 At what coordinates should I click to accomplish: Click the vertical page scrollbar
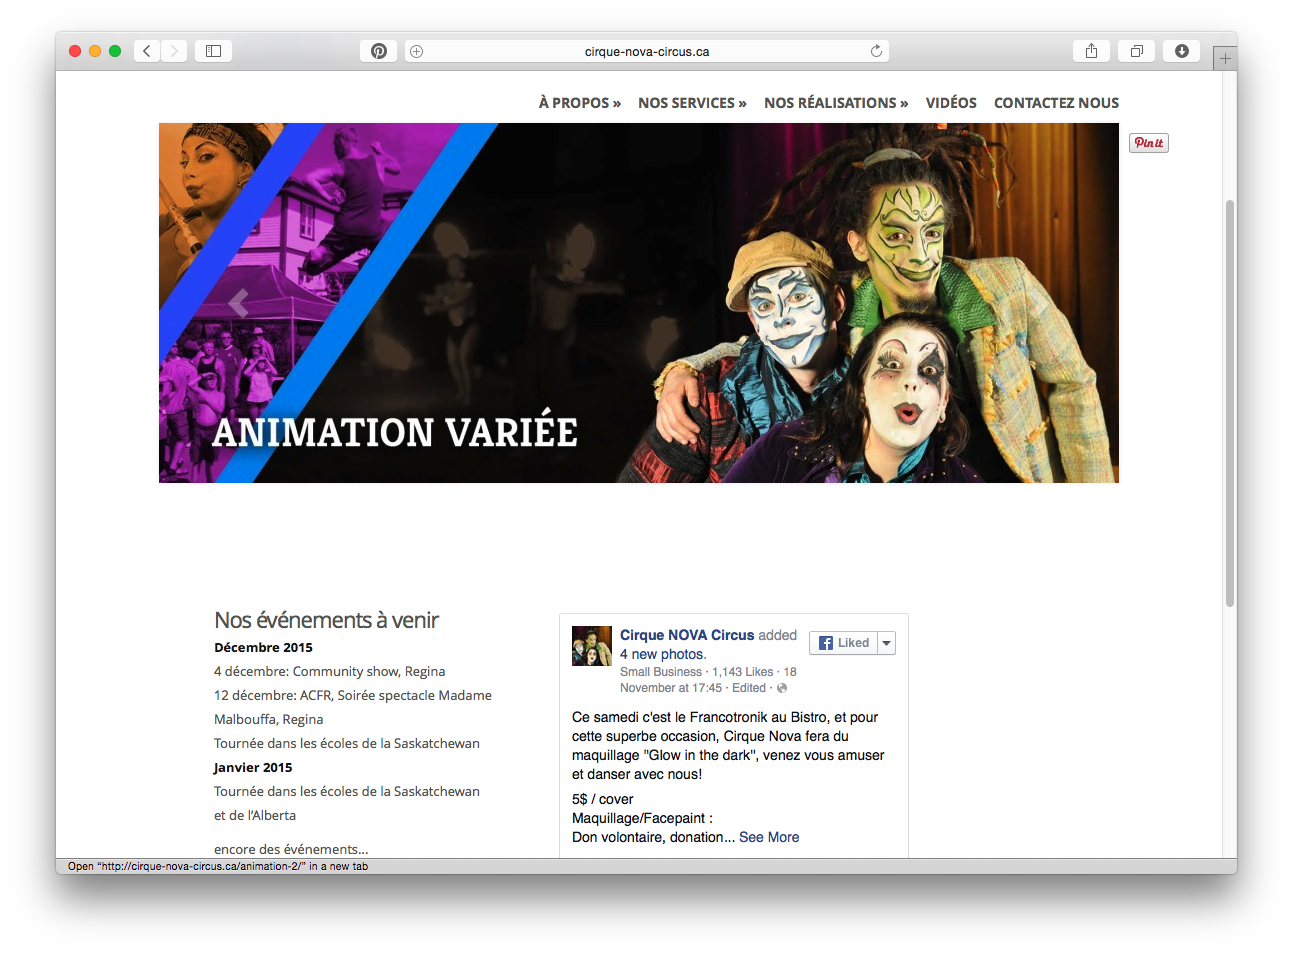tap(1230, 403)
